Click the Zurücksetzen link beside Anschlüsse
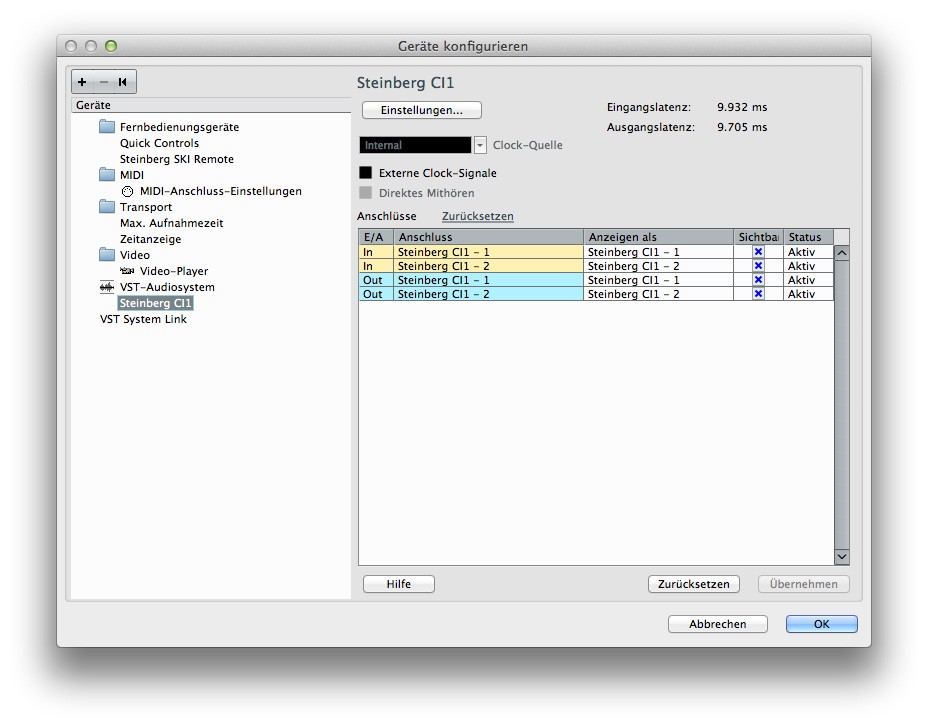The image size is (928, 726). coord(478,216)
